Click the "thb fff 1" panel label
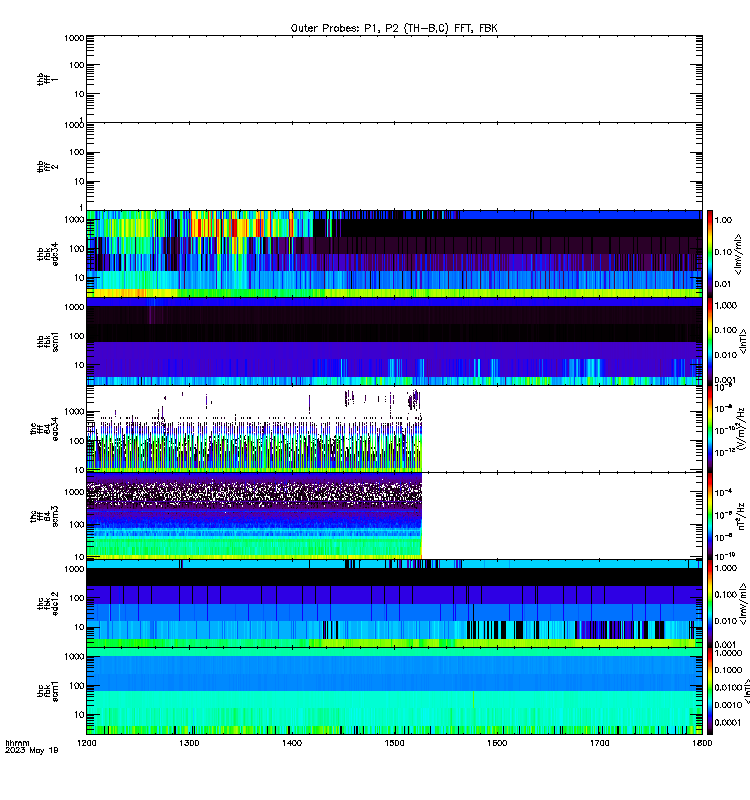 [x=47, y=79]
